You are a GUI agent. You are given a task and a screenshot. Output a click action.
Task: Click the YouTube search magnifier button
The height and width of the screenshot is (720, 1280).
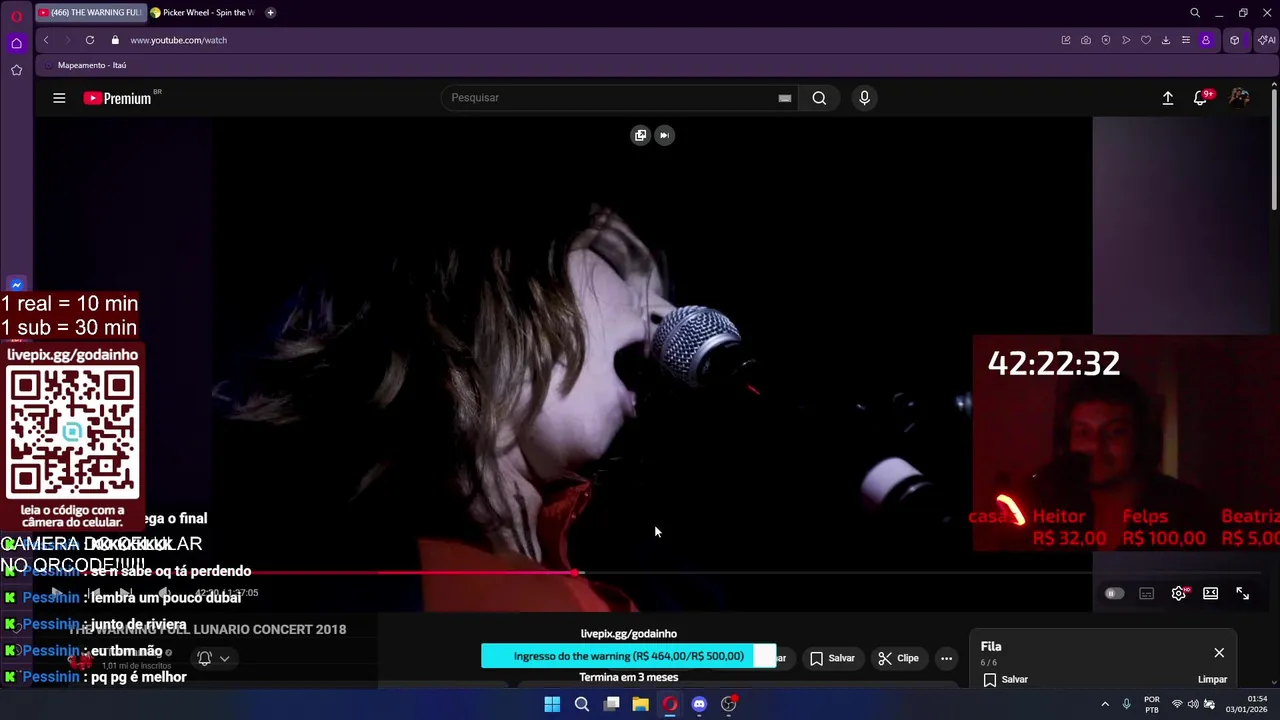(x=819, y=98)
